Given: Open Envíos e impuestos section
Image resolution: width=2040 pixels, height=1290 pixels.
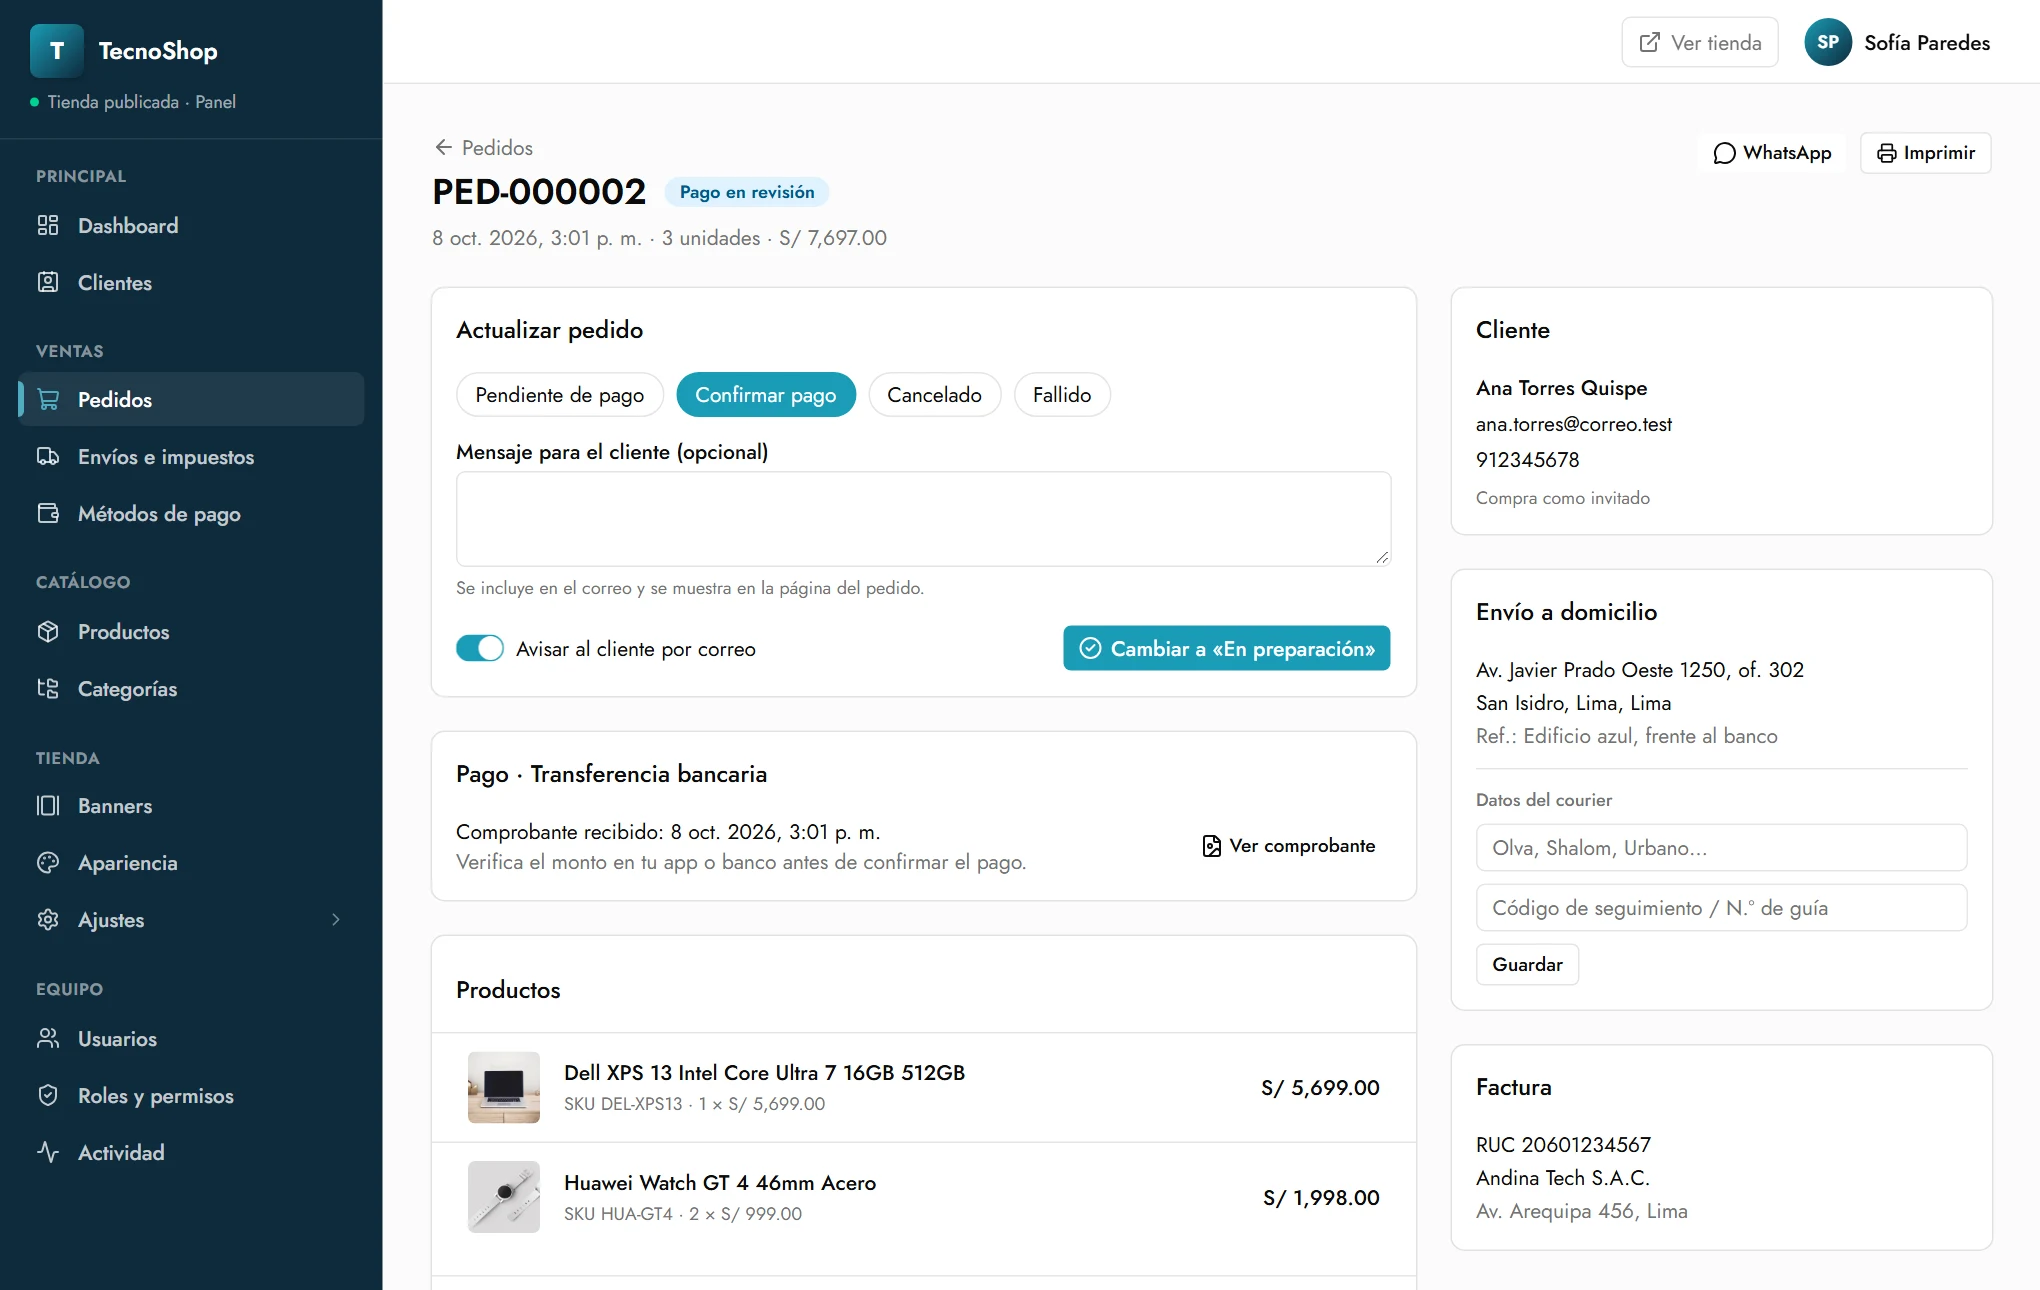Looking at the screenshot, I should pos(191,457).
